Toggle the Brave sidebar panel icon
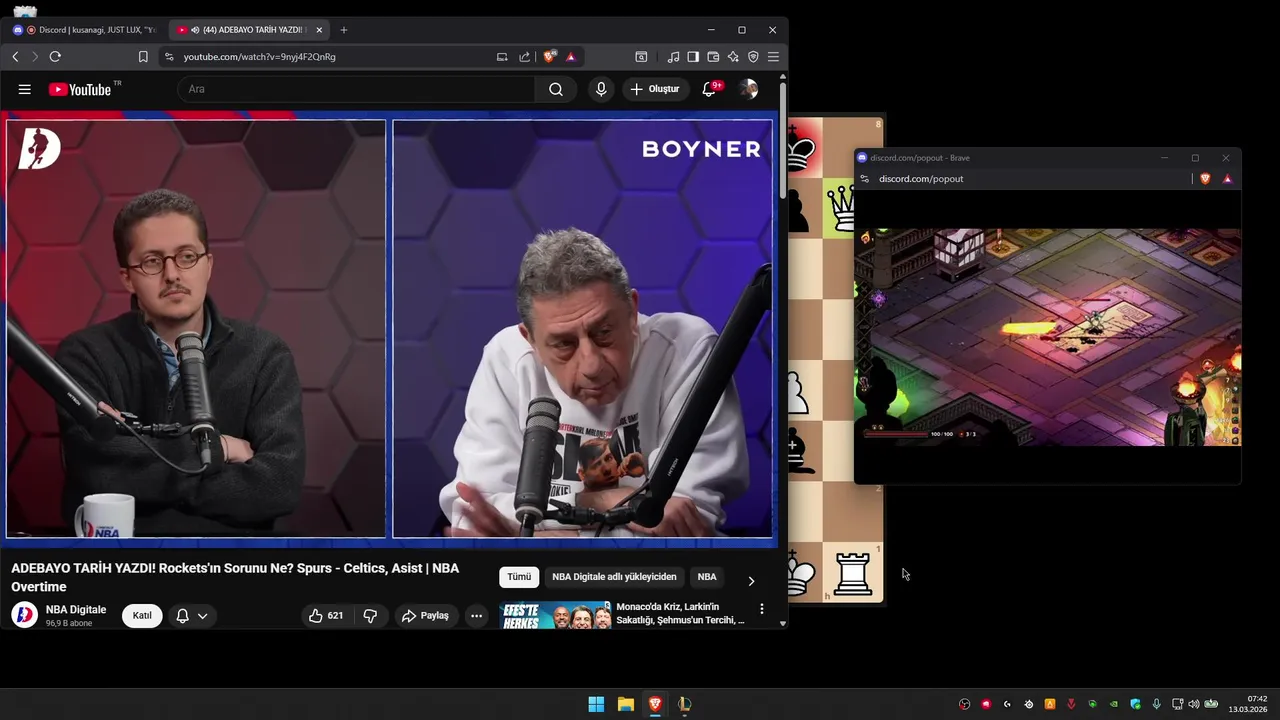 tap(693, 57)
